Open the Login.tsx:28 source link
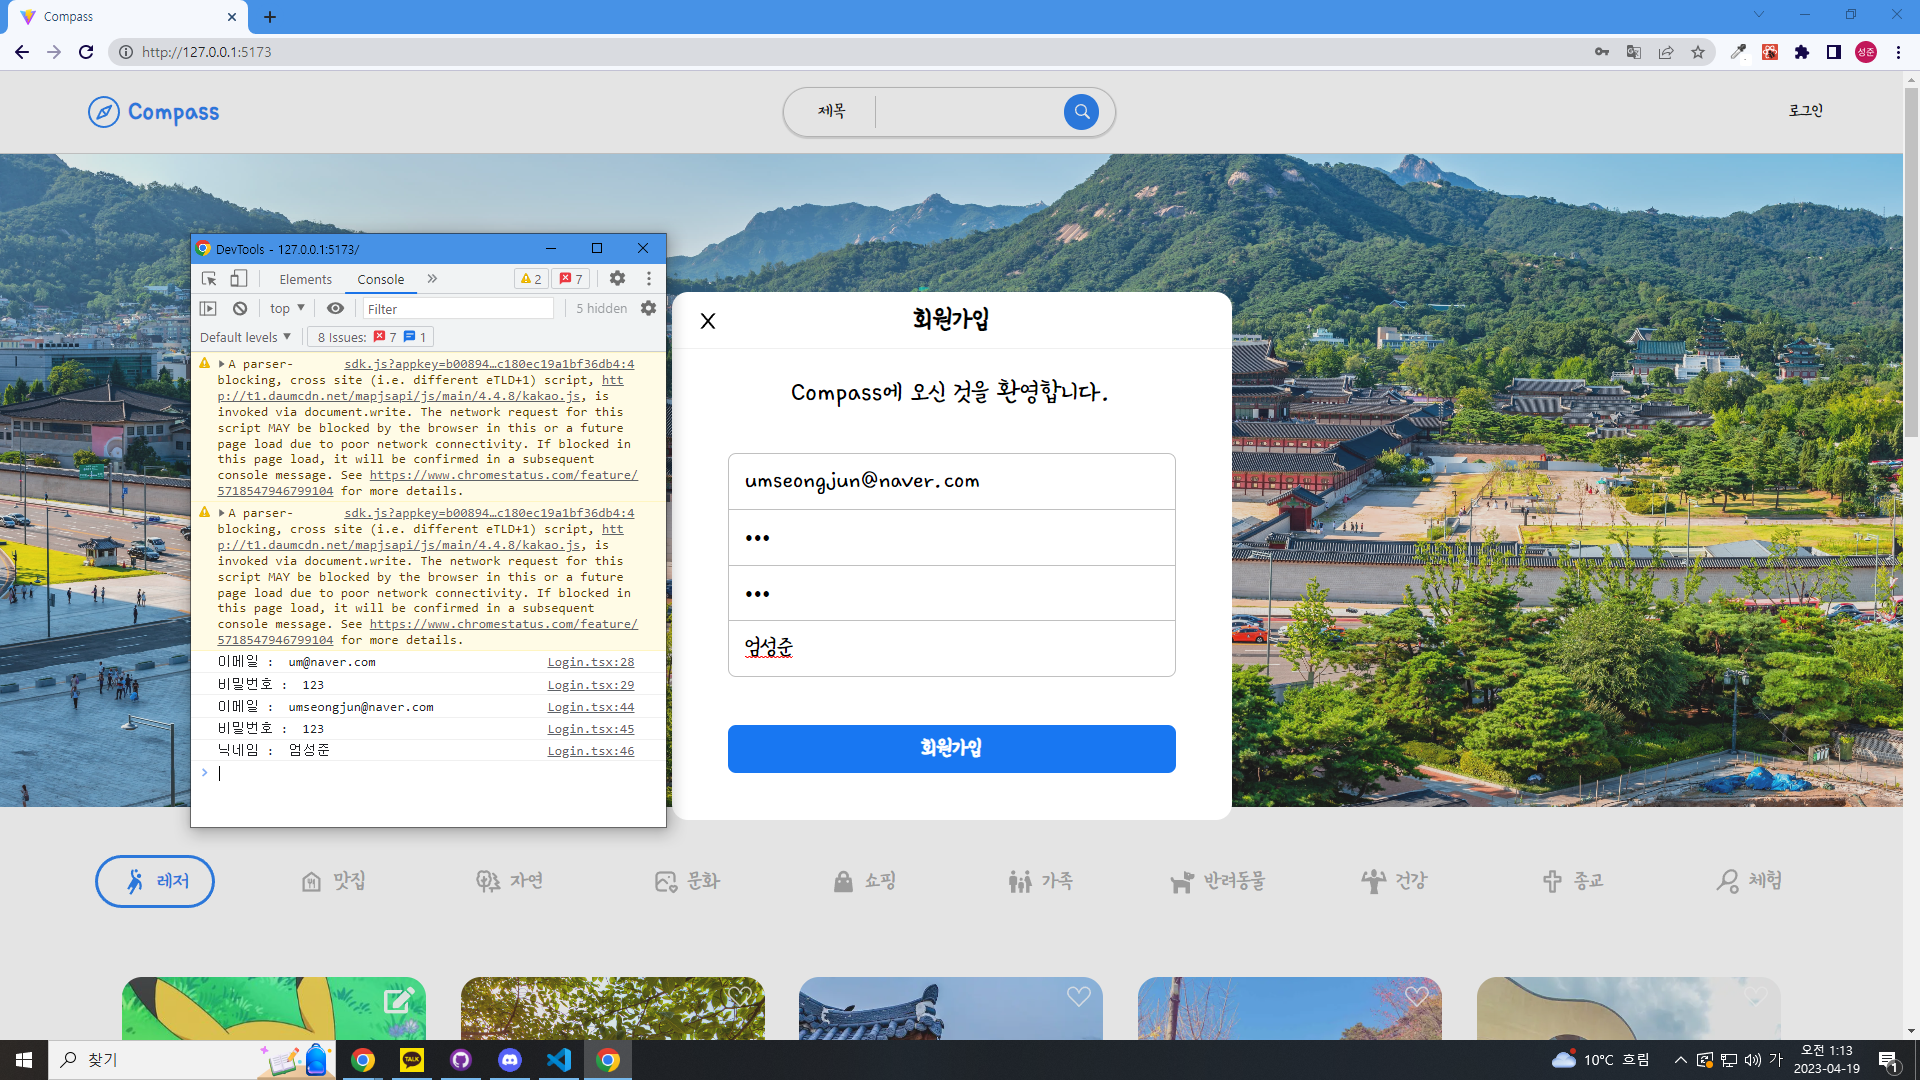The image size is (1920, 1080). point(590,662)
